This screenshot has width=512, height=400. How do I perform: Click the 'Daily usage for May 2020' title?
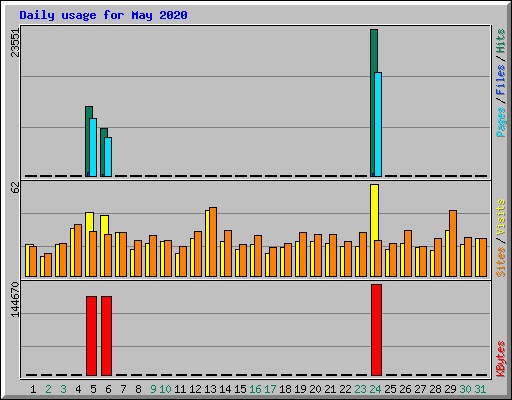coord(103,15)
